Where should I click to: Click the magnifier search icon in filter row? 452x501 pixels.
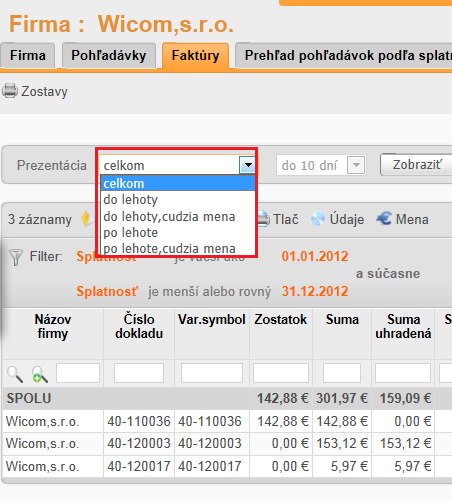point(15,374)
